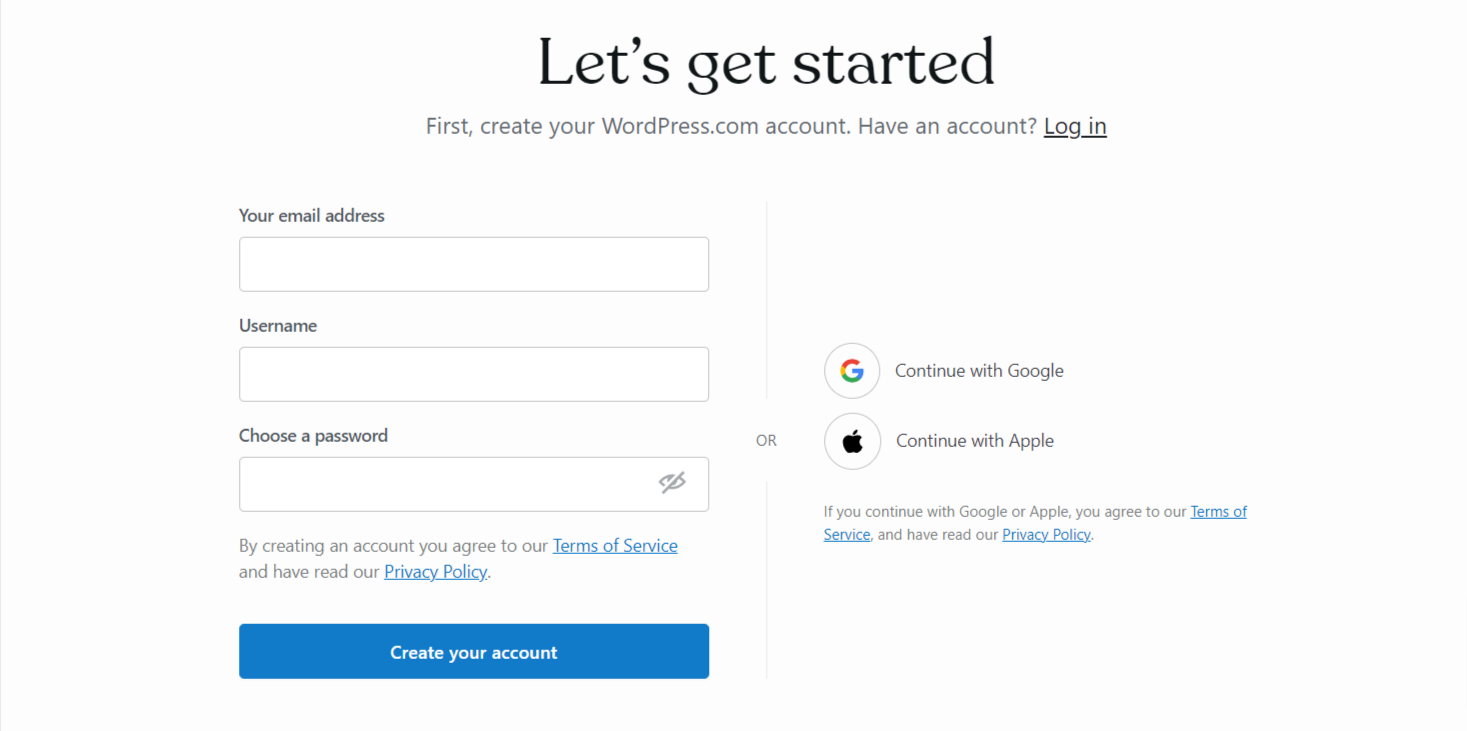The image size is (1467, 731).
Task: Click the Apple logo icon
Action: pos(851,441)
